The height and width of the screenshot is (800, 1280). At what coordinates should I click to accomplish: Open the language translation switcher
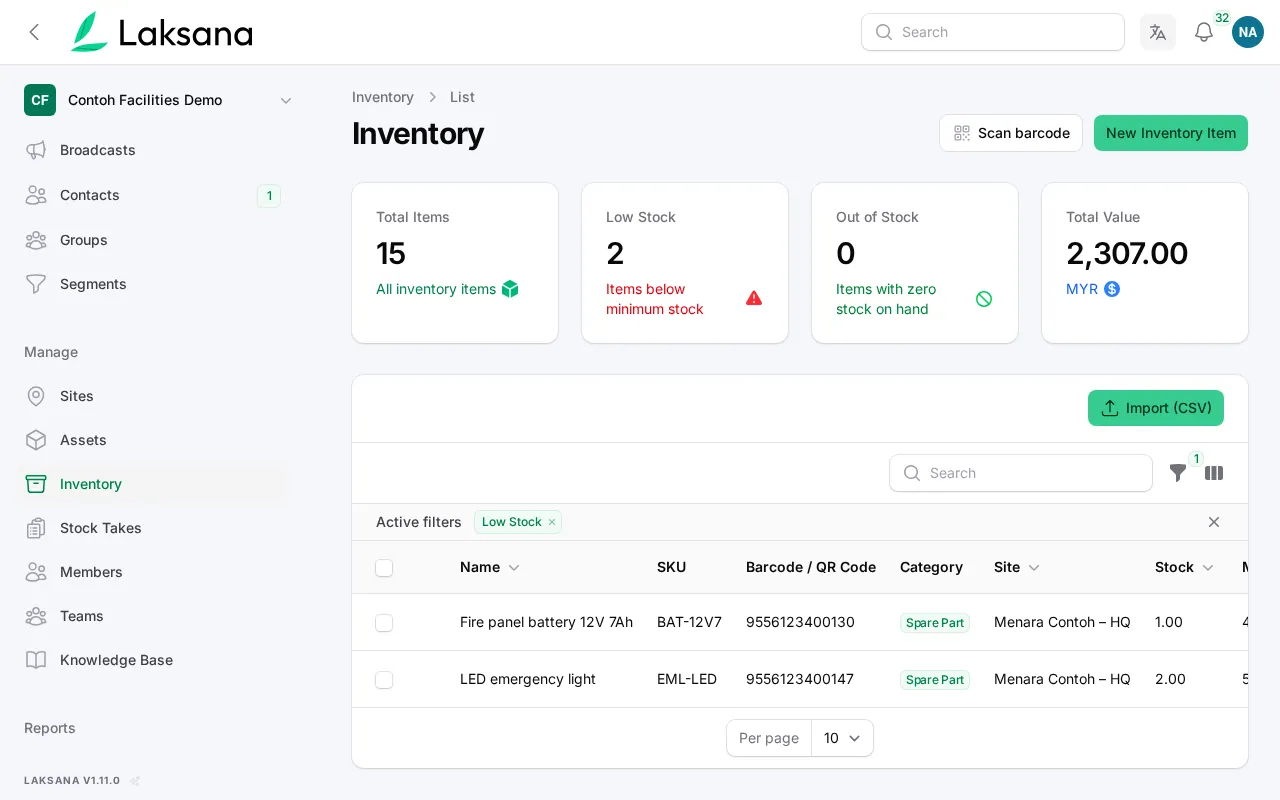(1158, 32)
